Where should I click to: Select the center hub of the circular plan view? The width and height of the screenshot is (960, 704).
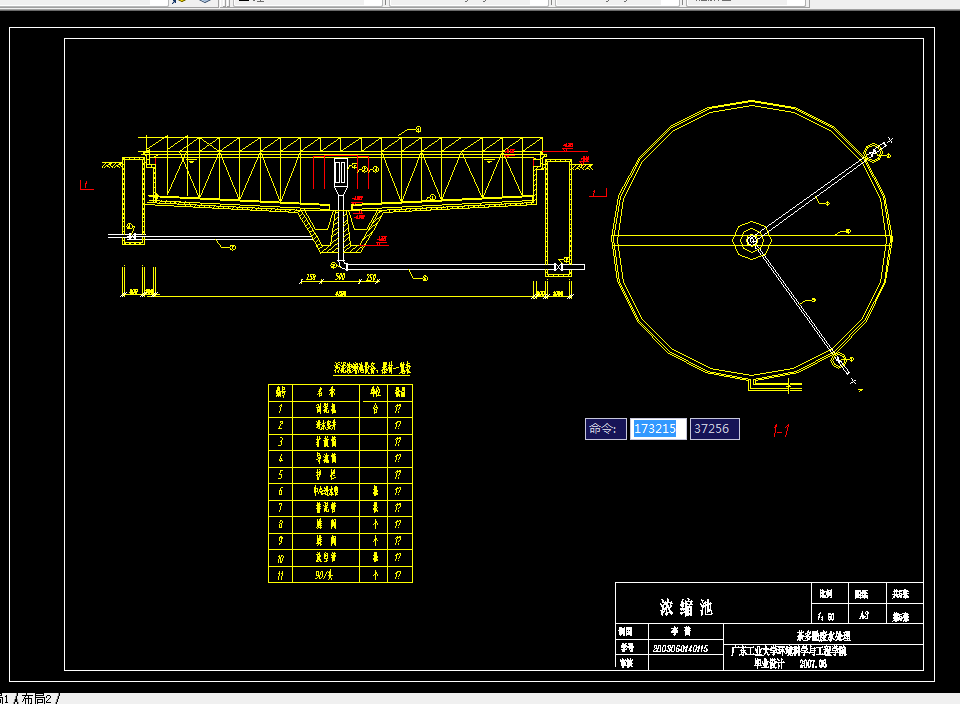[752, 240]
